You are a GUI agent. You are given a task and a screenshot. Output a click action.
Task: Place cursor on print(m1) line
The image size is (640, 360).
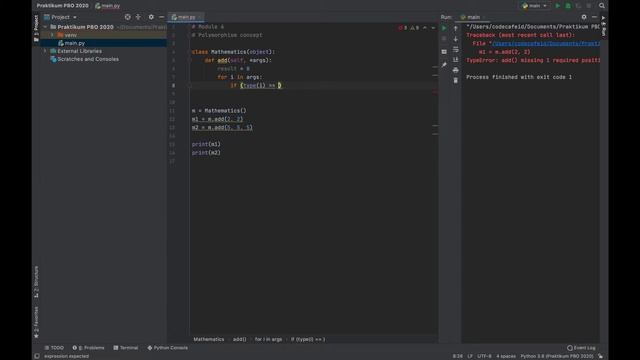pos(206,144)
